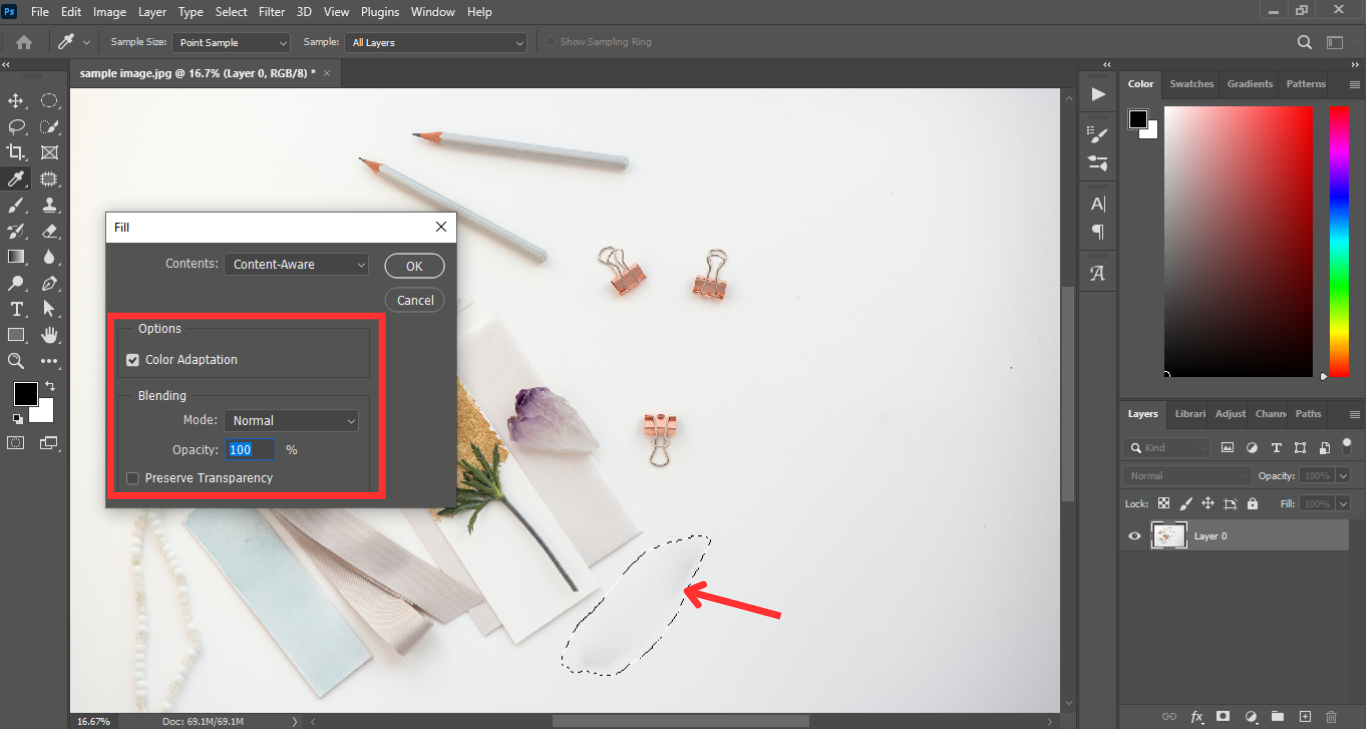The image size is (1366, 729).
Task: Open the Contents dropdown showing Content-Aware
Action: pyautogui.click(x=296, y=265)
